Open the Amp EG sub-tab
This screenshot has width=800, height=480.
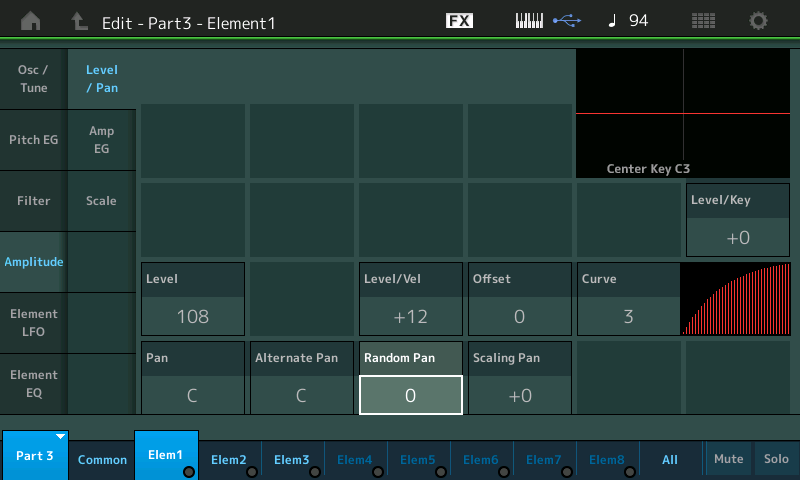click(101, 140)
